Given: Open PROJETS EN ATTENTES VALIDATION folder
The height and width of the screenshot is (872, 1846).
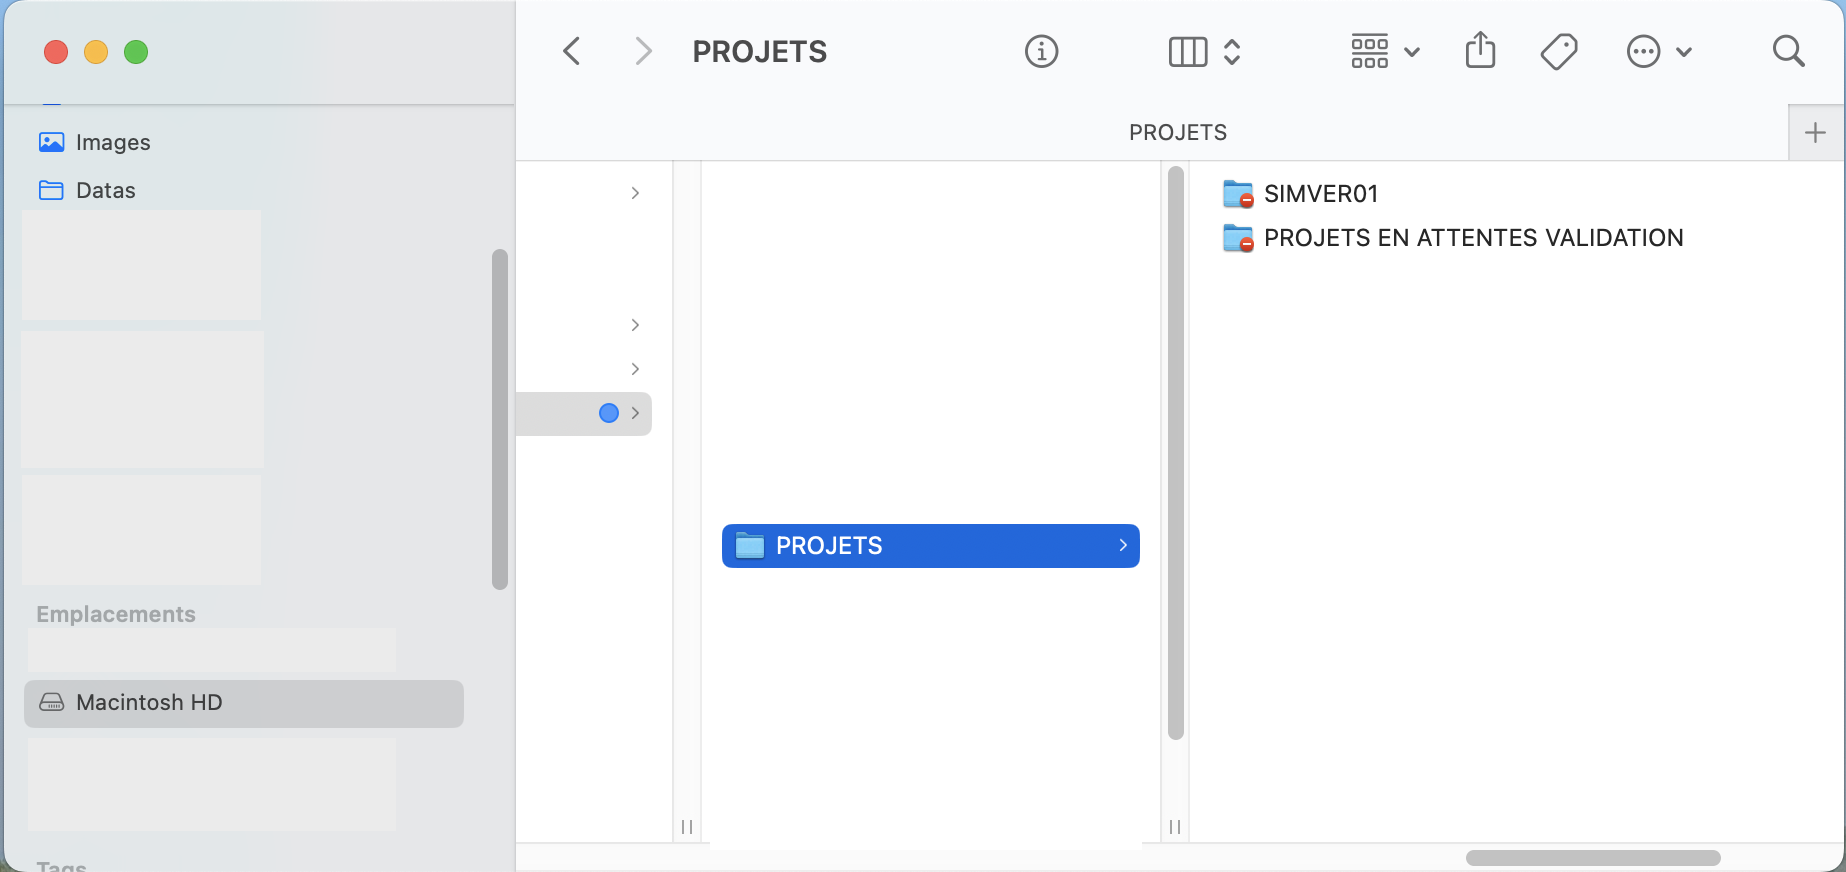Looking at the screenshot, I should coord(1472,238).
